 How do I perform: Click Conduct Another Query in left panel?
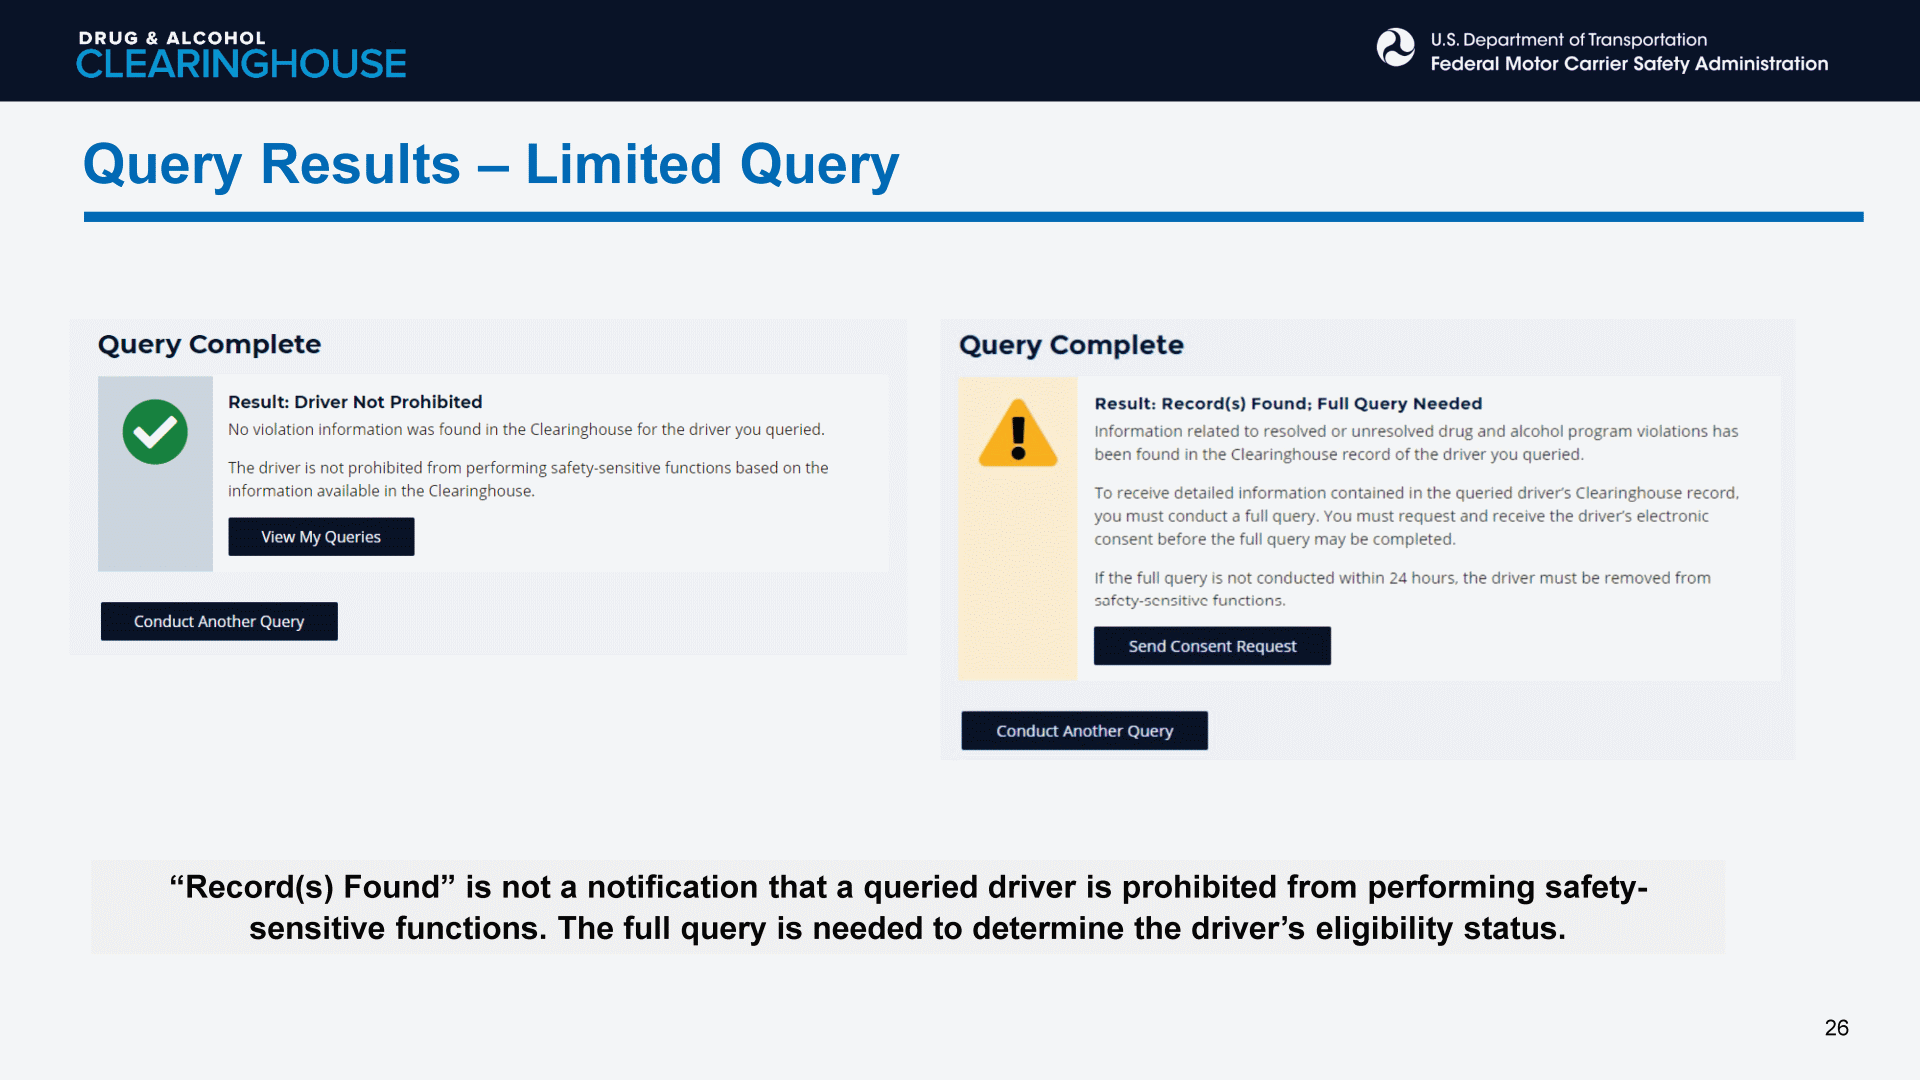coord(219,621)
